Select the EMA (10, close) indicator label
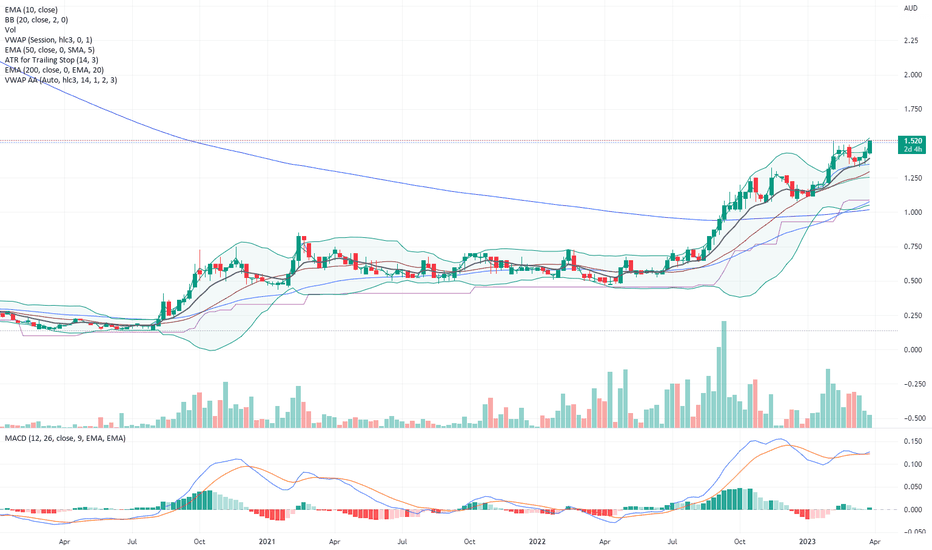The width and height of the screenshot is (932, 550). tap(31, 10)
